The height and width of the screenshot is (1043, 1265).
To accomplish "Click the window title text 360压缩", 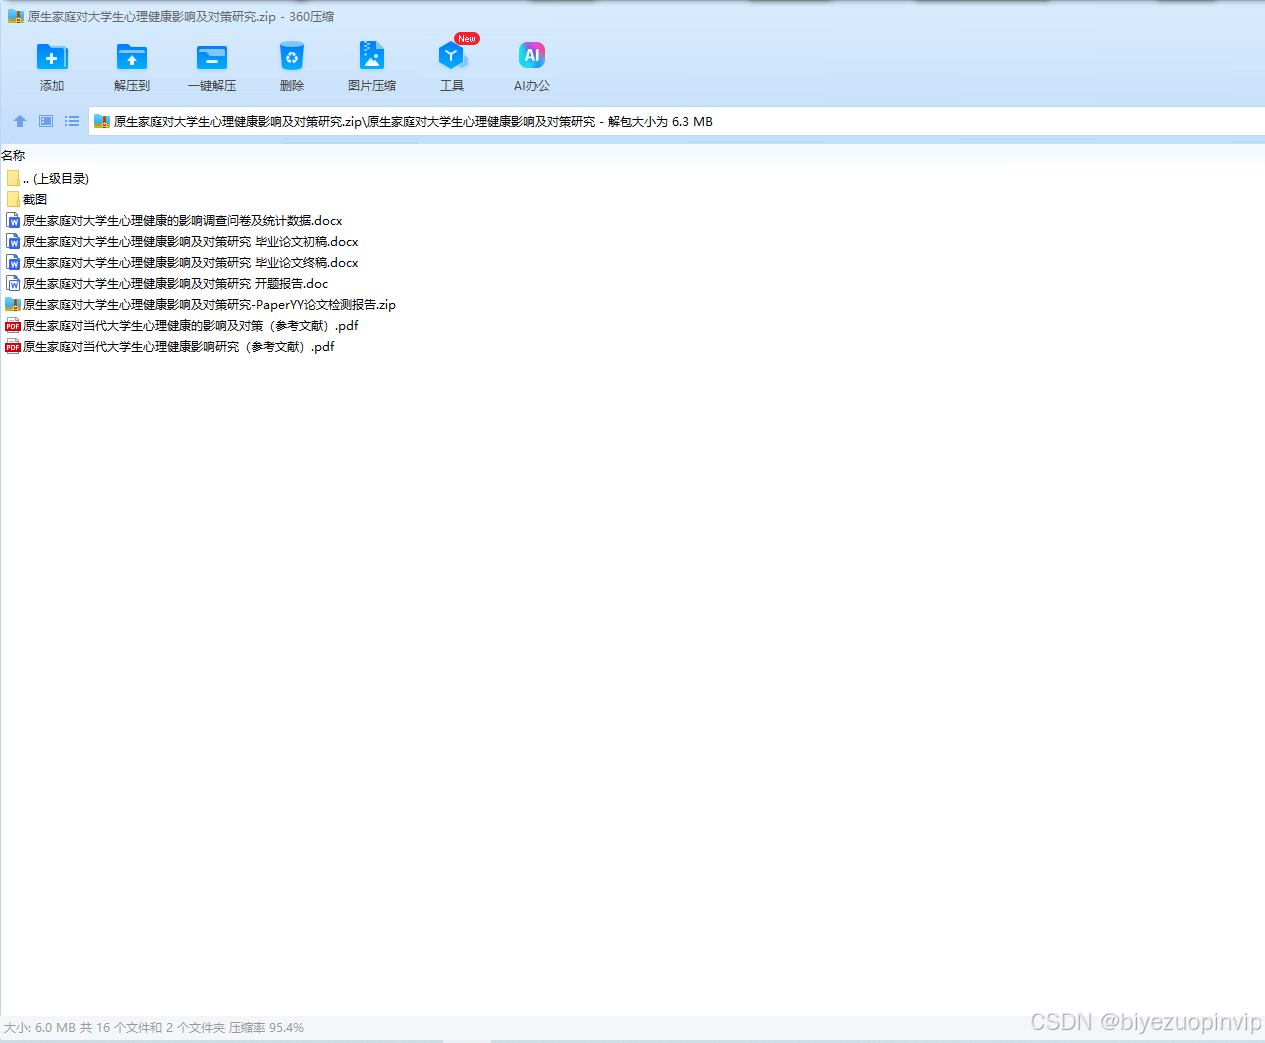I will [x=312, y=16].
